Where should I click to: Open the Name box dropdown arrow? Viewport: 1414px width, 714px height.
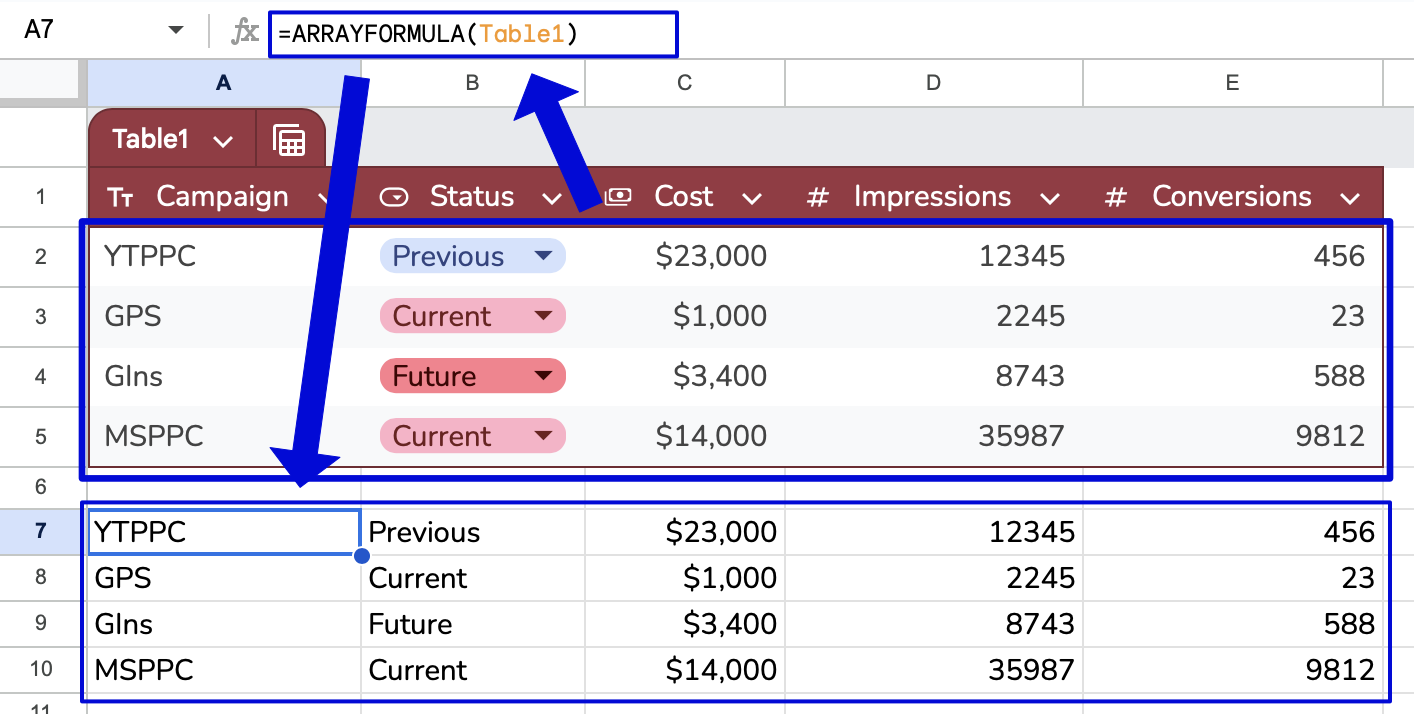(176, 30)
